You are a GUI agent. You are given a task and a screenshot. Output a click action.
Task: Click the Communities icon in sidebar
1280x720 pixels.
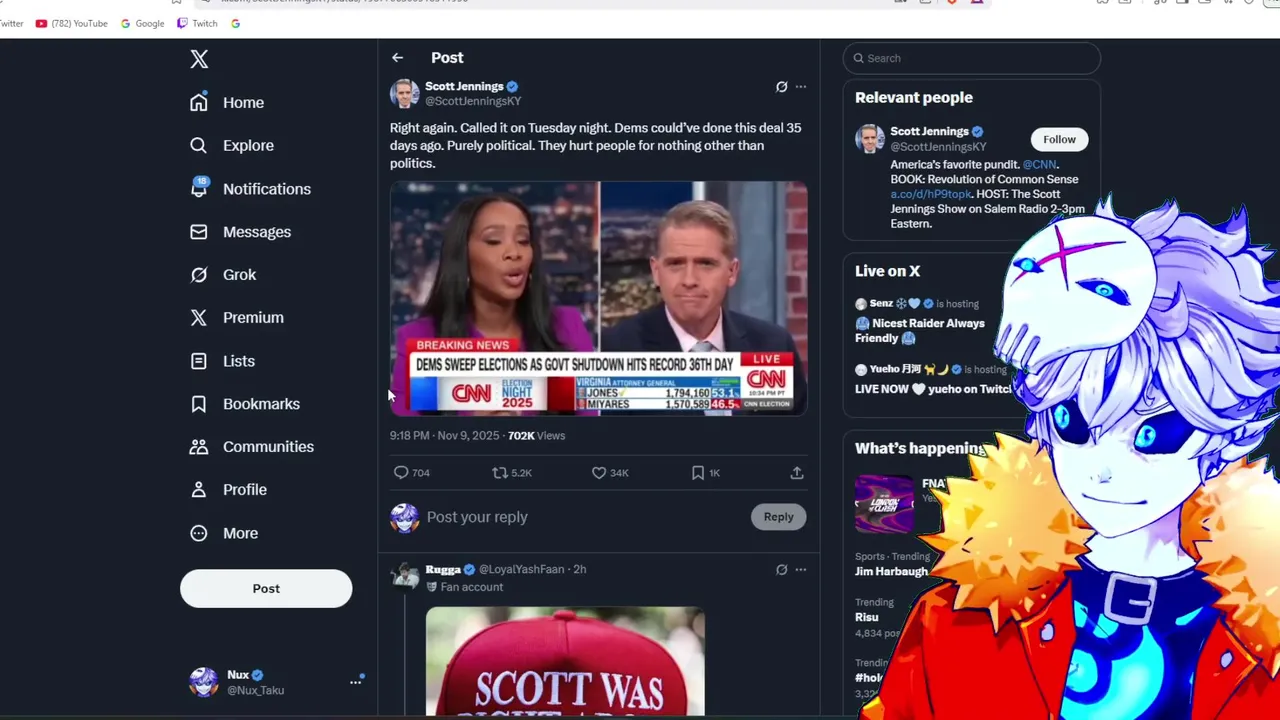pyautogui.click(x=199, y=447)
